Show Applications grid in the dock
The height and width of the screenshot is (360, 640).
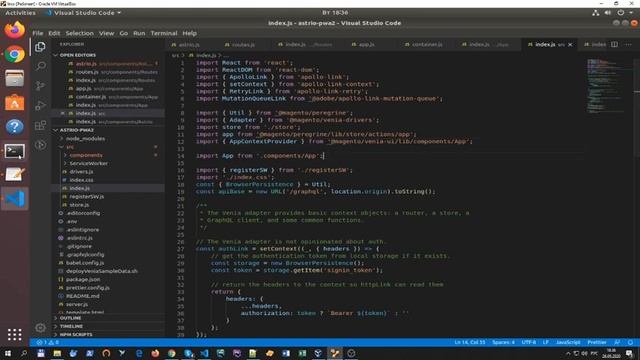click(x=15, y=335)
